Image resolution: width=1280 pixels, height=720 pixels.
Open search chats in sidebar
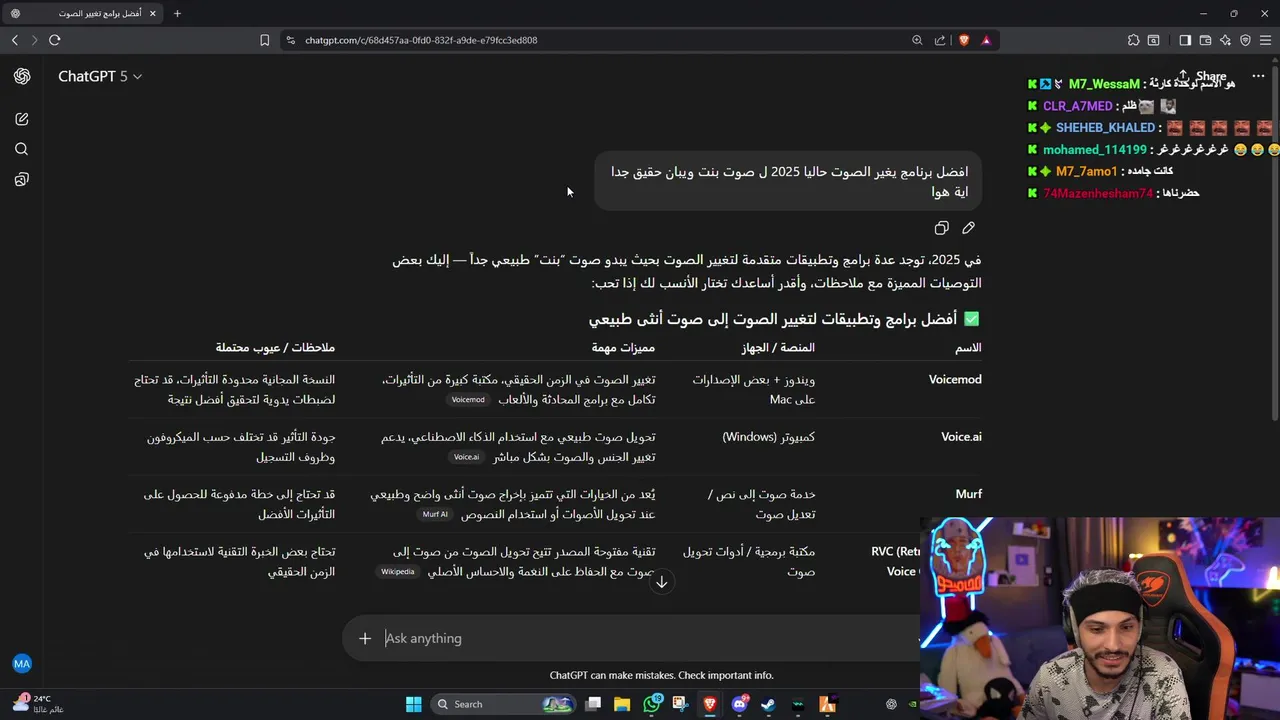pos(22,149)
